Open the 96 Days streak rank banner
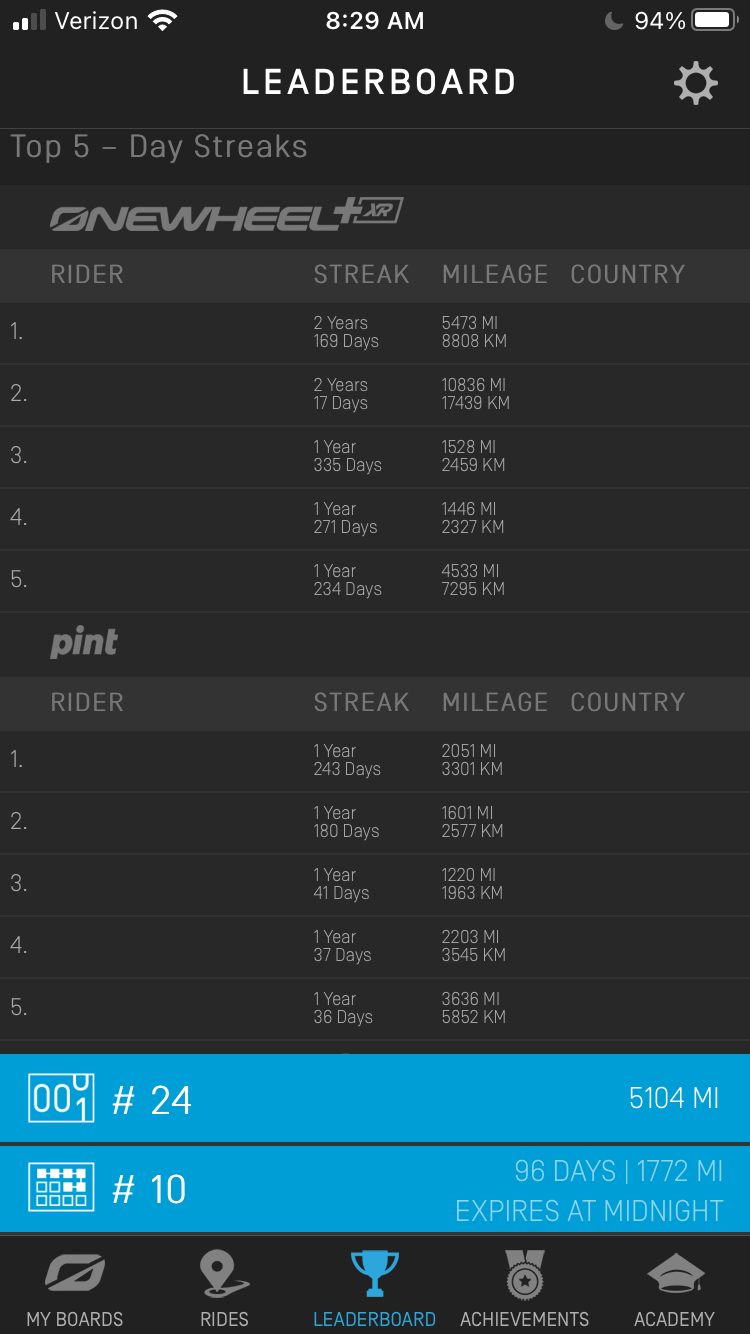This screenshot has width=750, height=1334. coord(375,1189)
